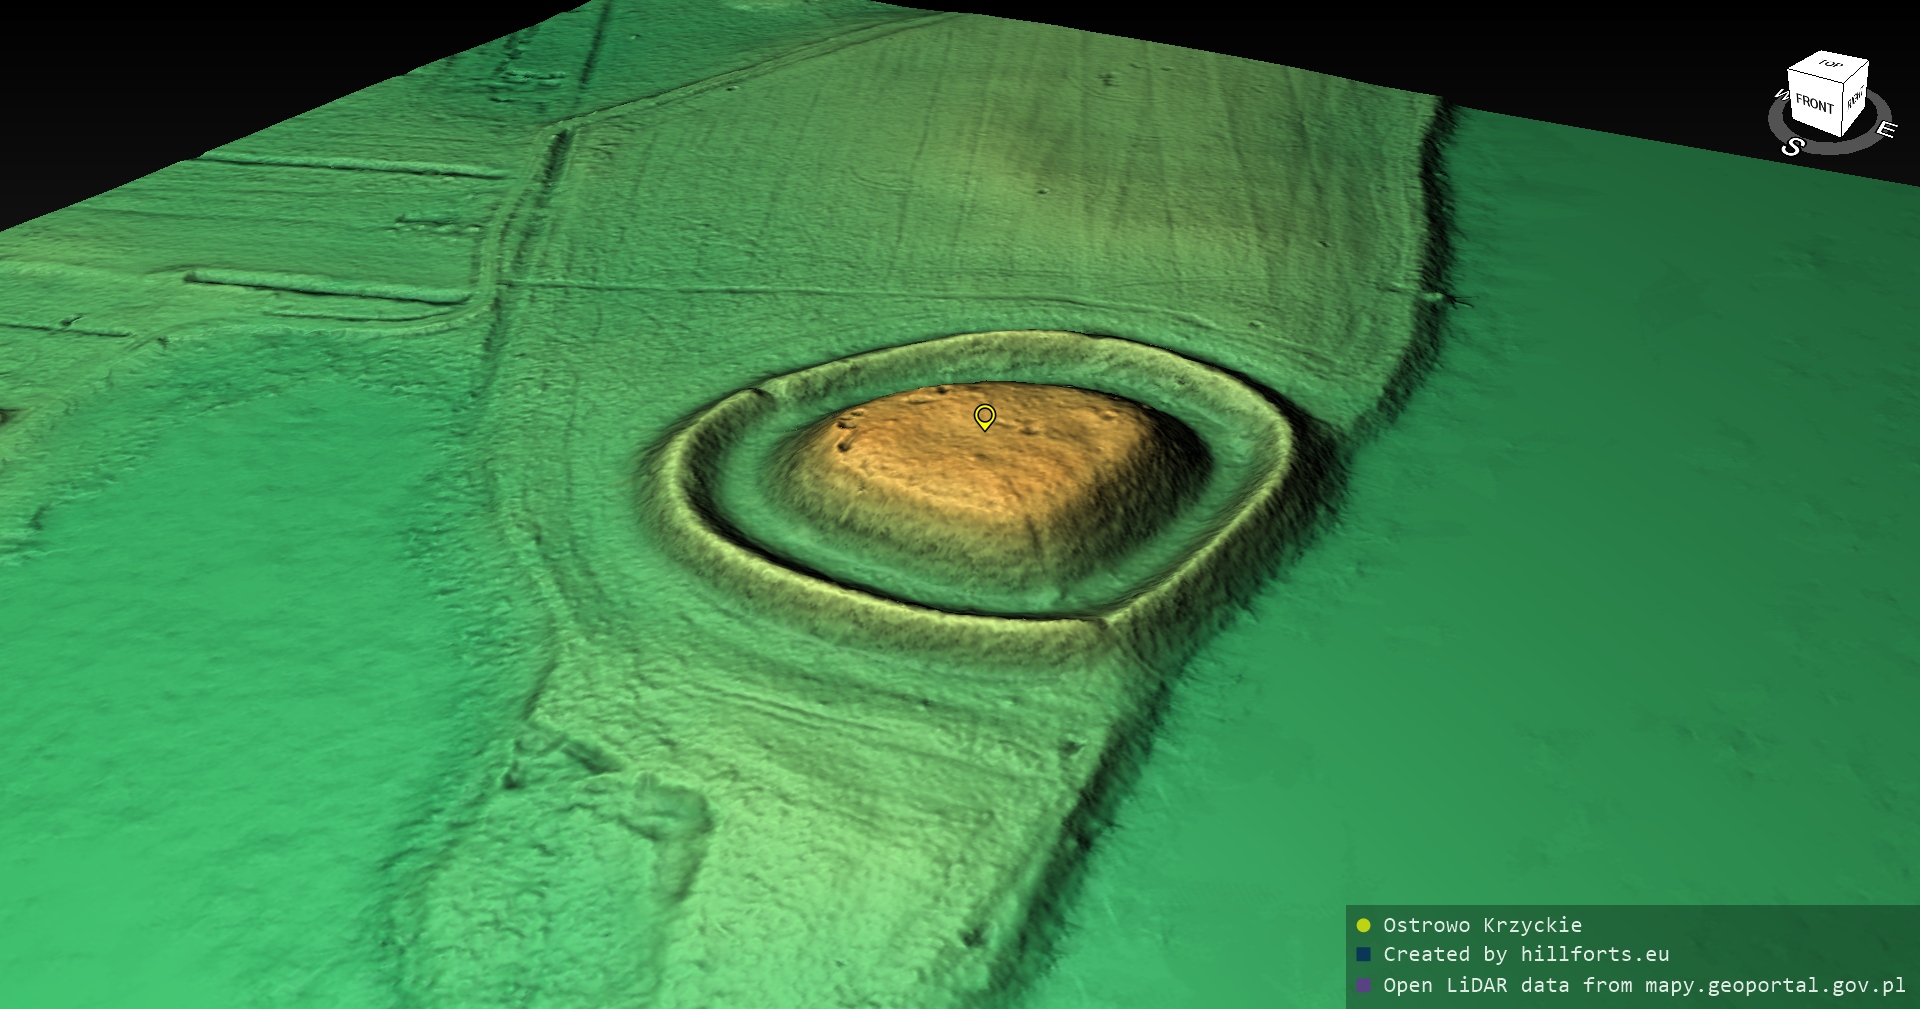Click the yellow dot beside Ostrowo Krzyckie

(x=1363, y=925)
